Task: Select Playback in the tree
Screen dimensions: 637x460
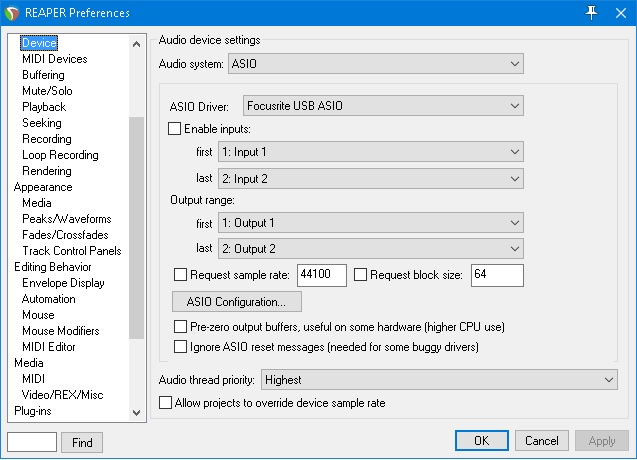Action: 44,106
